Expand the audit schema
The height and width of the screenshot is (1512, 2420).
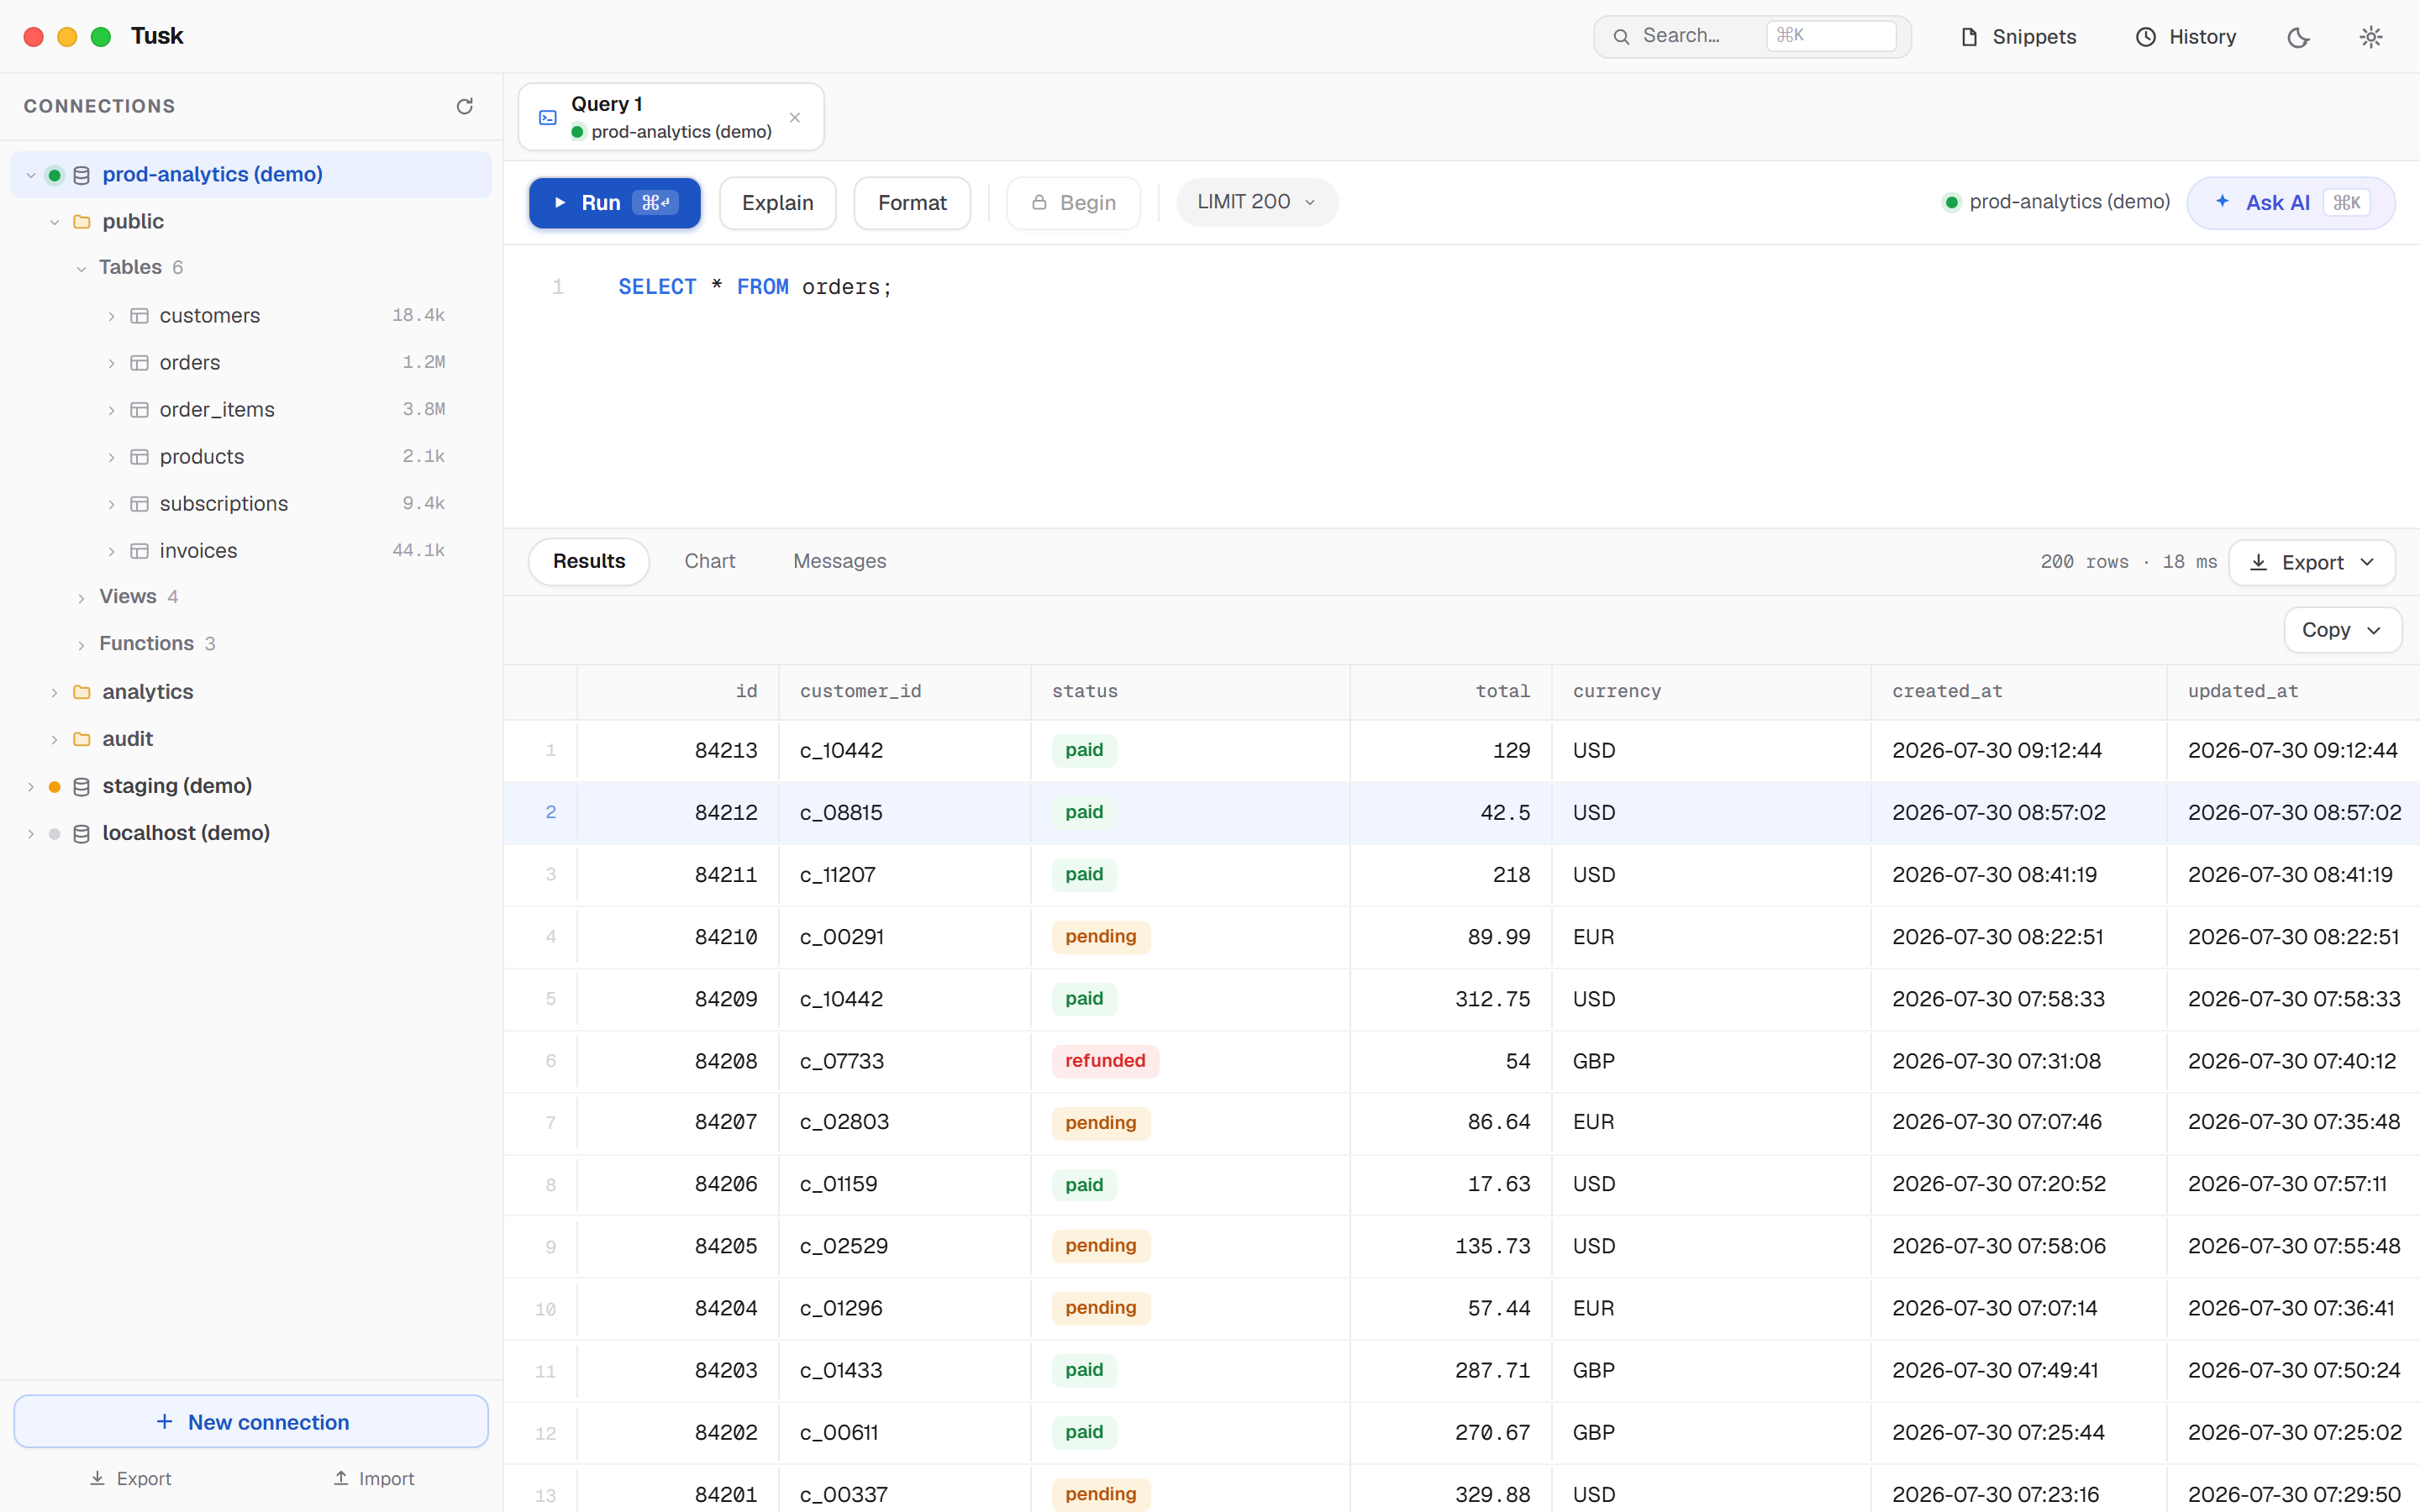[x=55, y=739]
